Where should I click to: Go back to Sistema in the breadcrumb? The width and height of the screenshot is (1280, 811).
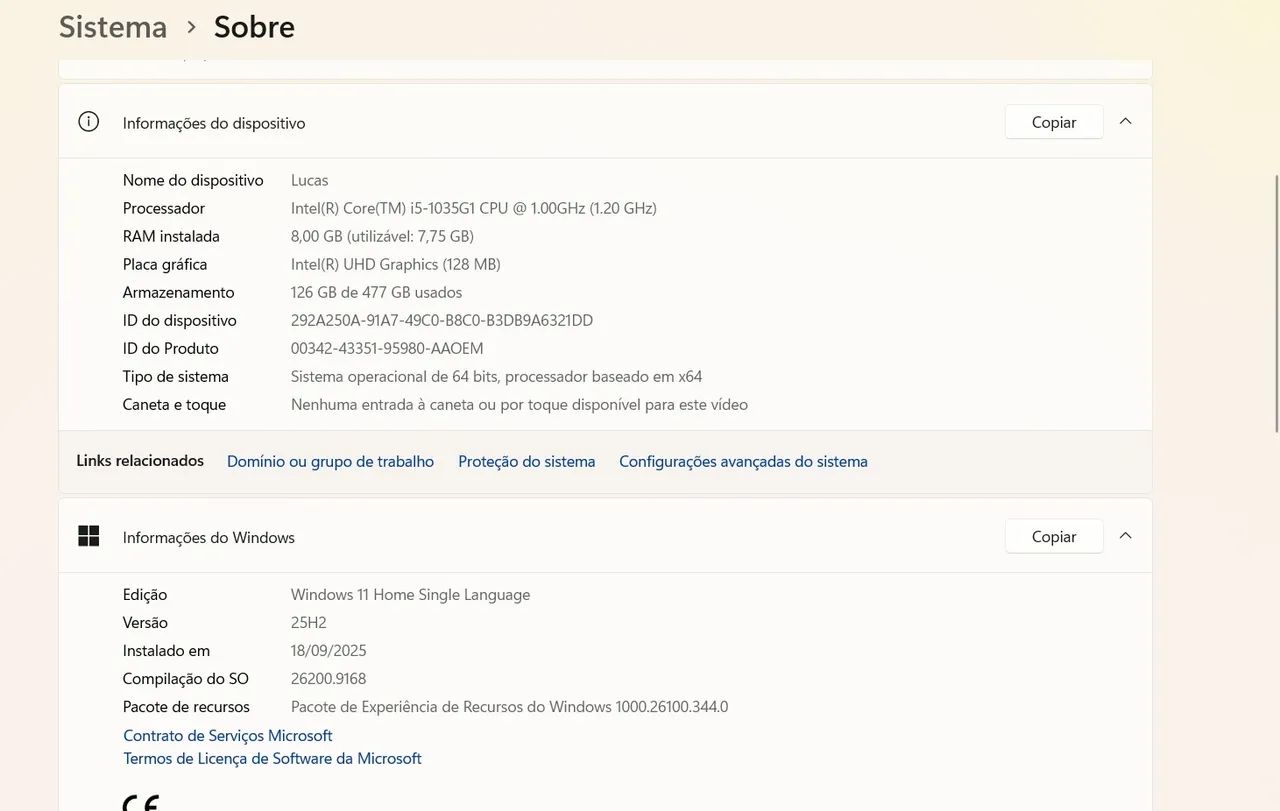click(x=113, y=27)
